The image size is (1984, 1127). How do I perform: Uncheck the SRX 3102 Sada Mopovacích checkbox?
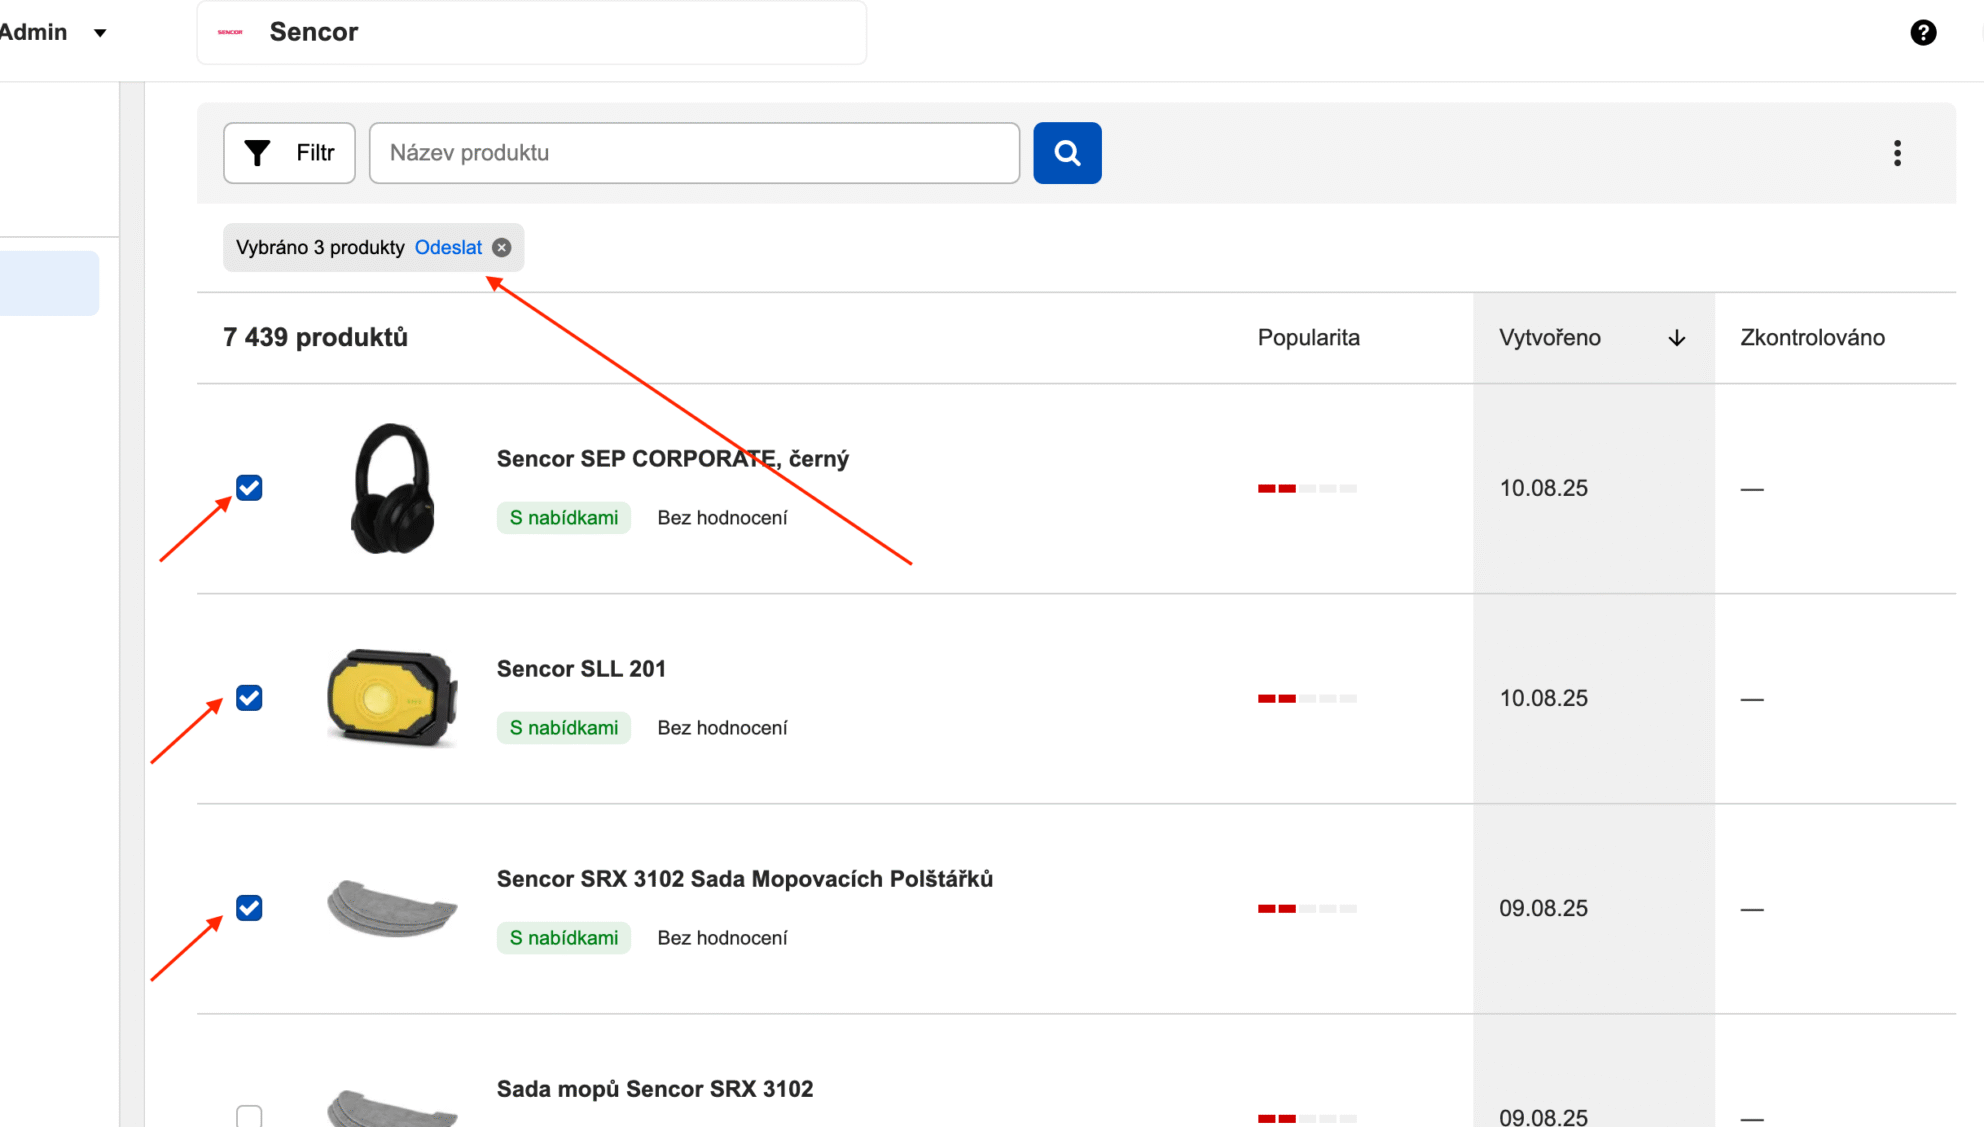(x=249, y=908)
